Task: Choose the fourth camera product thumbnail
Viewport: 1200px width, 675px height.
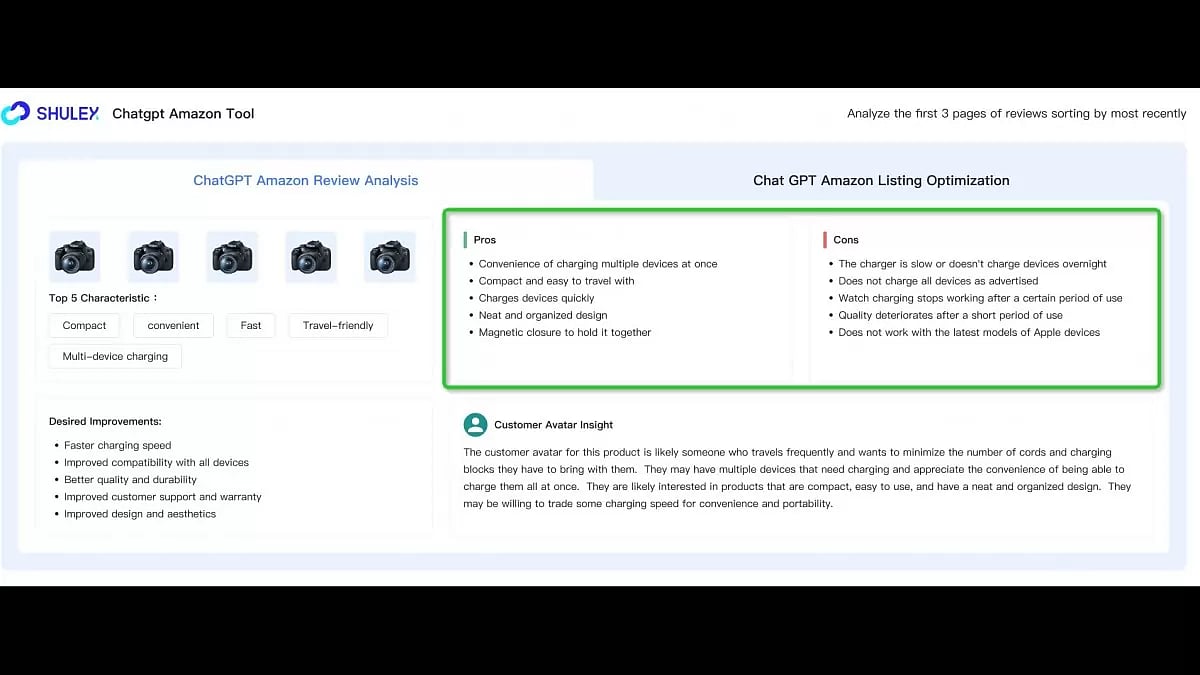Action: pos(311,256)
